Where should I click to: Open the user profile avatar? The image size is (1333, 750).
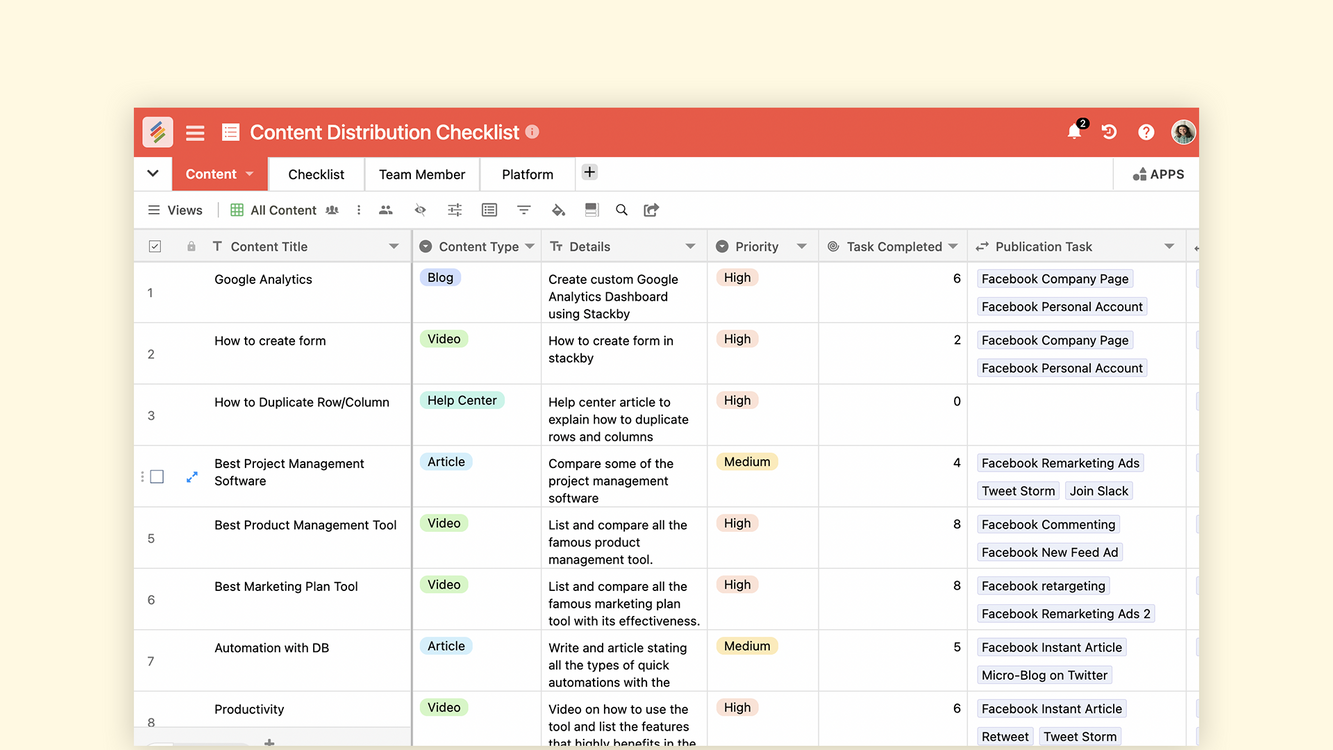point(1183,132)
